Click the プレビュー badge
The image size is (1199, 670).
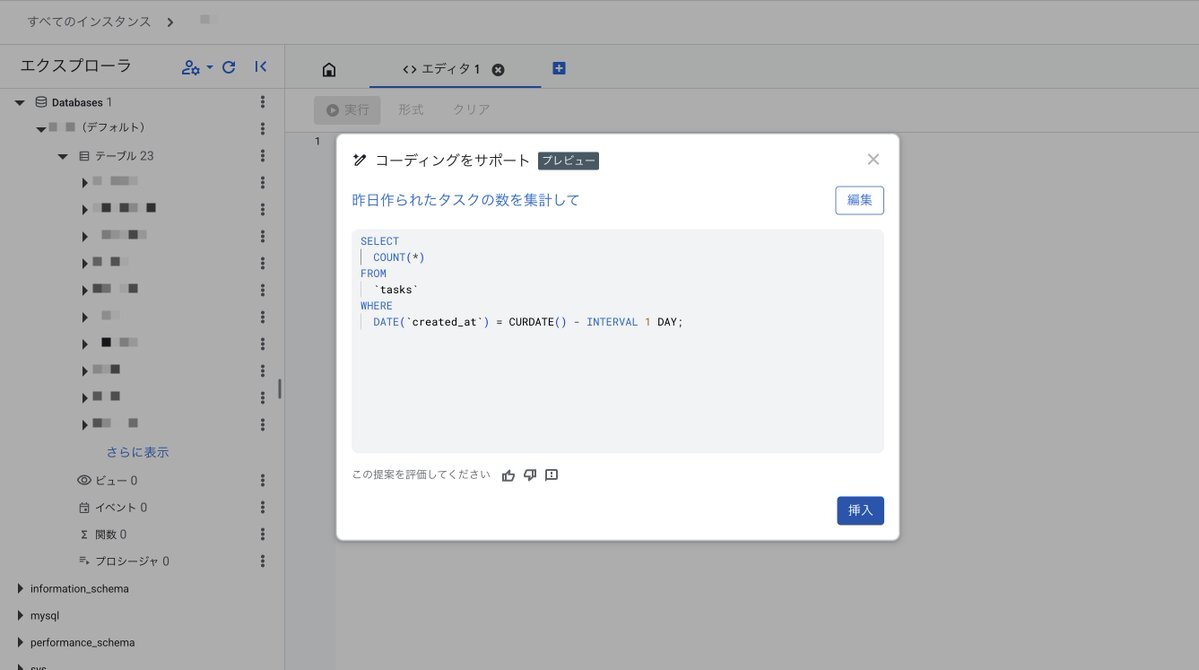pyautogui.click(x=568, y=161)
